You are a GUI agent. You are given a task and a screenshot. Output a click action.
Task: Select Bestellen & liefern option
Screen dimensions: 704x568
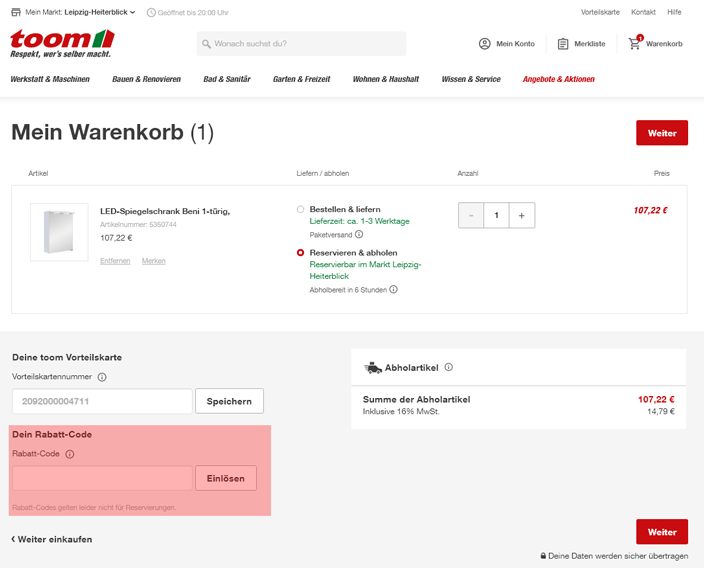(300, 209)
